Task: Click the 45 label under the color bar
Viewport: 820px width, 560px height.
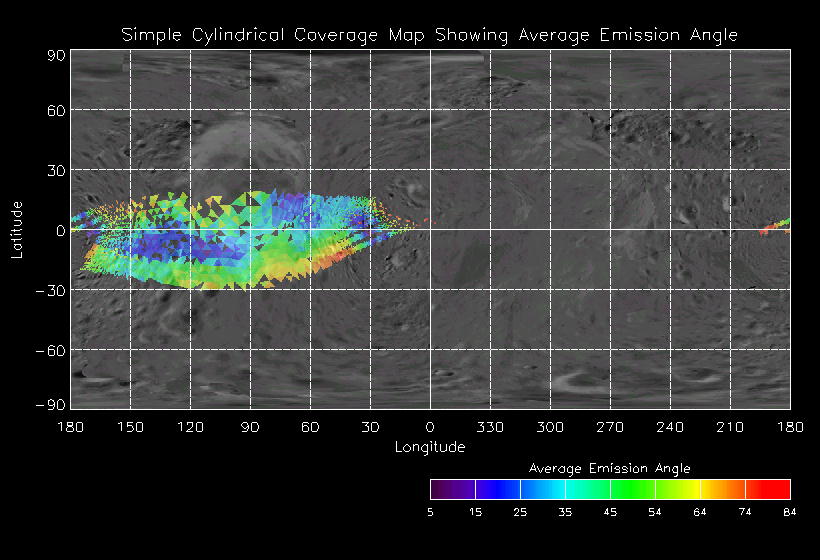Action: [x=610, y=513]
